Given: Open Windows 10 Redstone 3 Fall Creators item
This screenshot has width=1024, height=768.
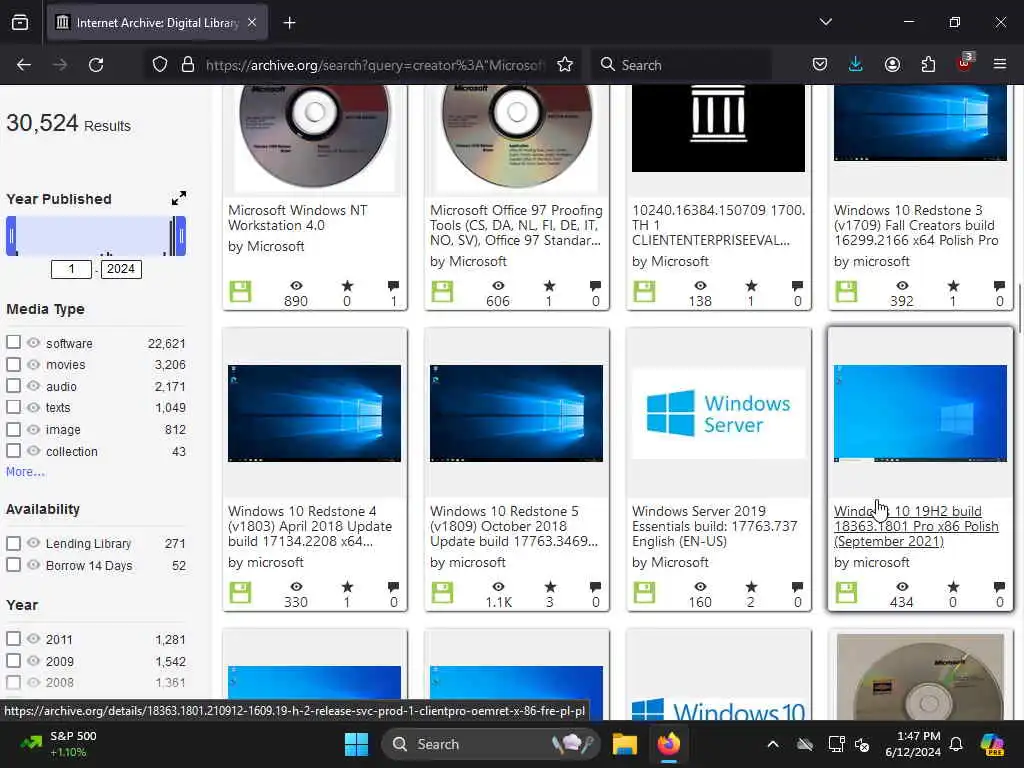Looking at the screenshot, I should (916, 225).
